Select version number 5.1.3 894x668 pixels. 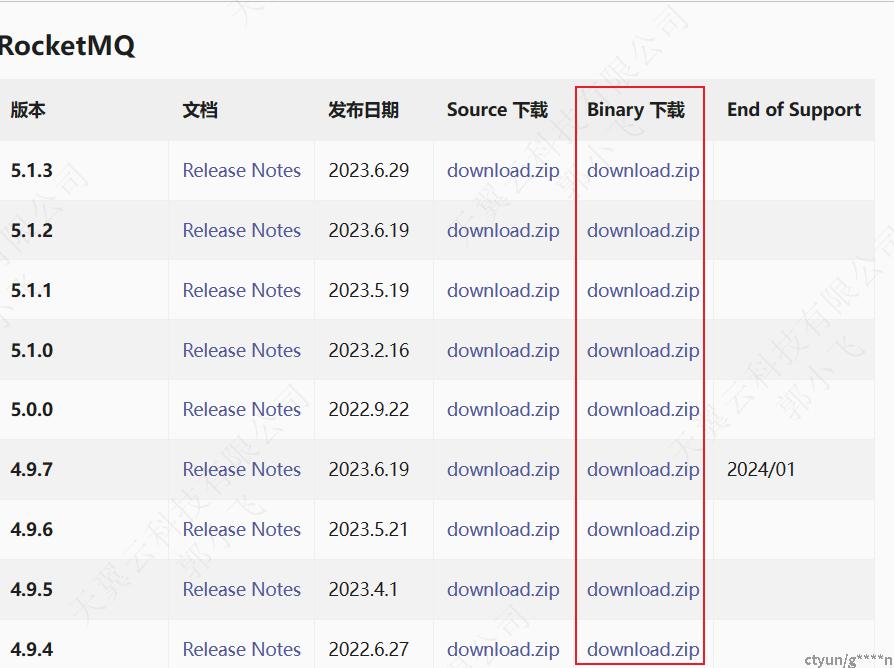click(x=32, y=170)
